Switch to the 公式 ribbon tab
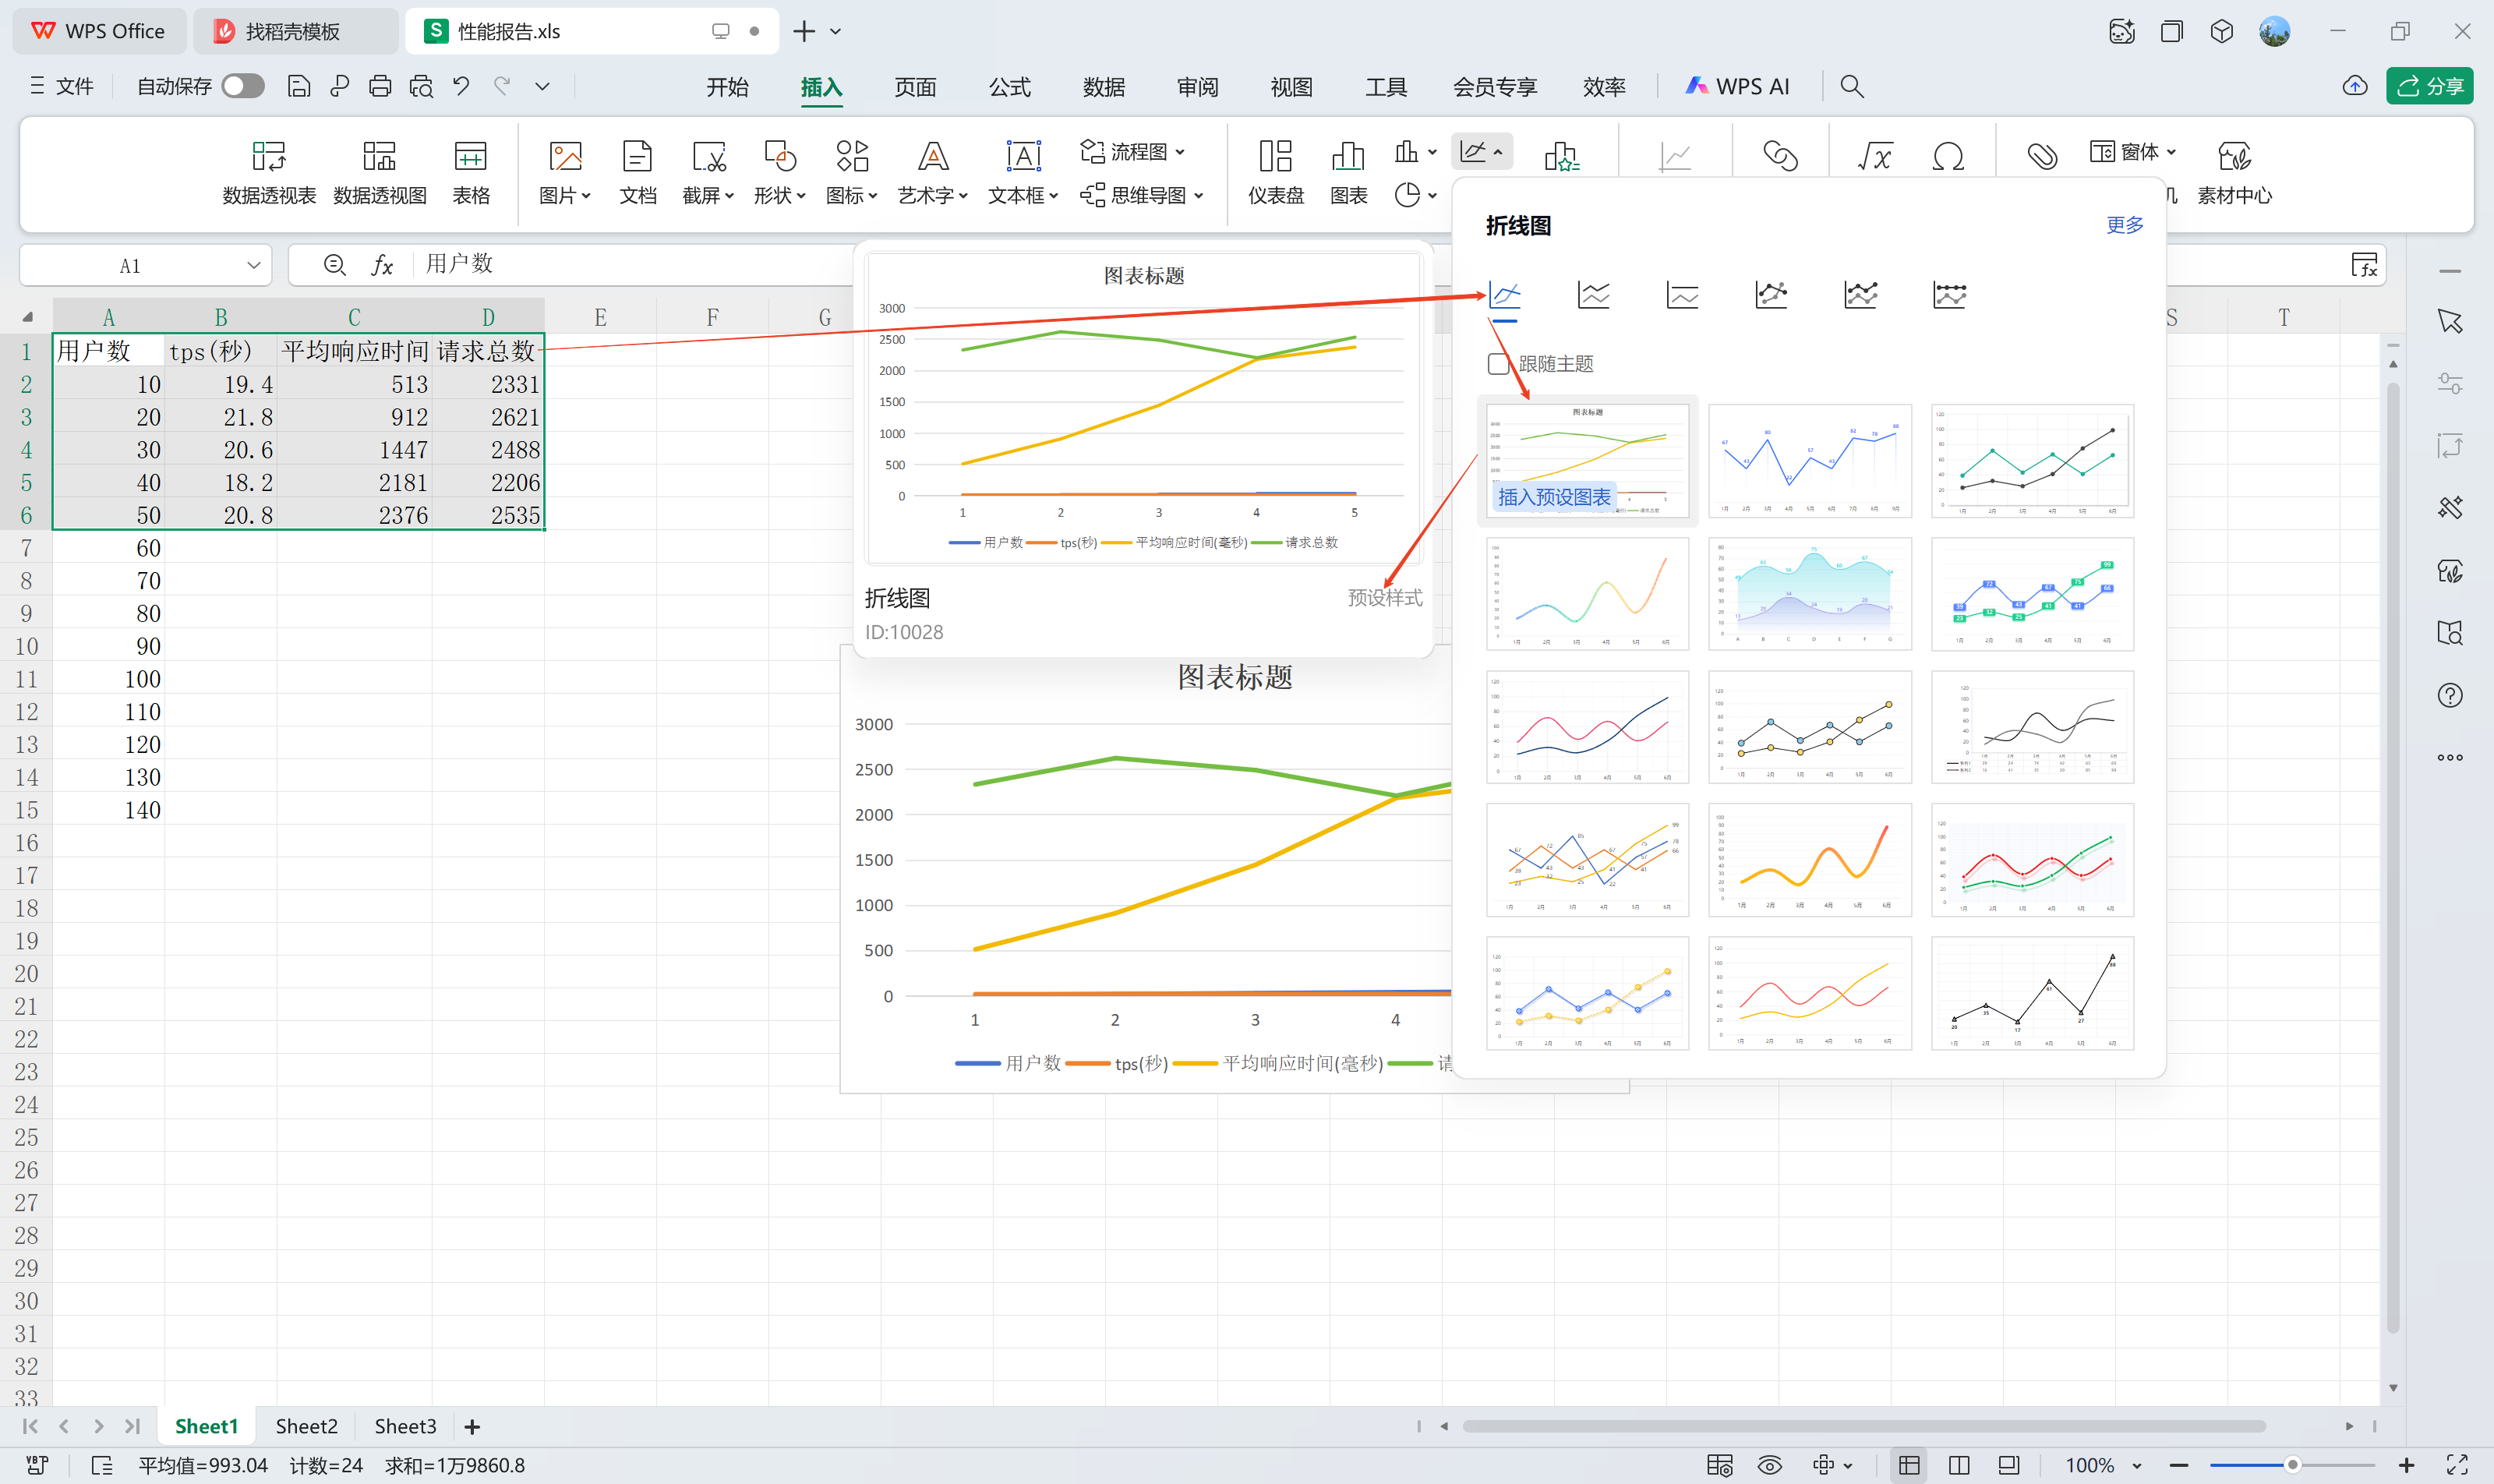 coord(1009,87)
